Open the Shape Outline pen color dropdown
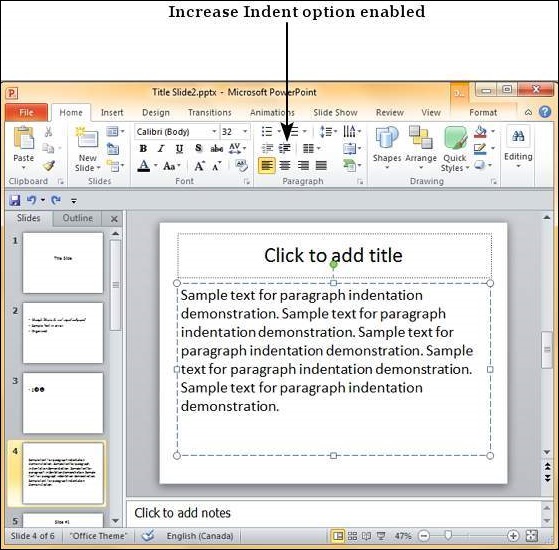The image size is (559, 550). [493, 148]
